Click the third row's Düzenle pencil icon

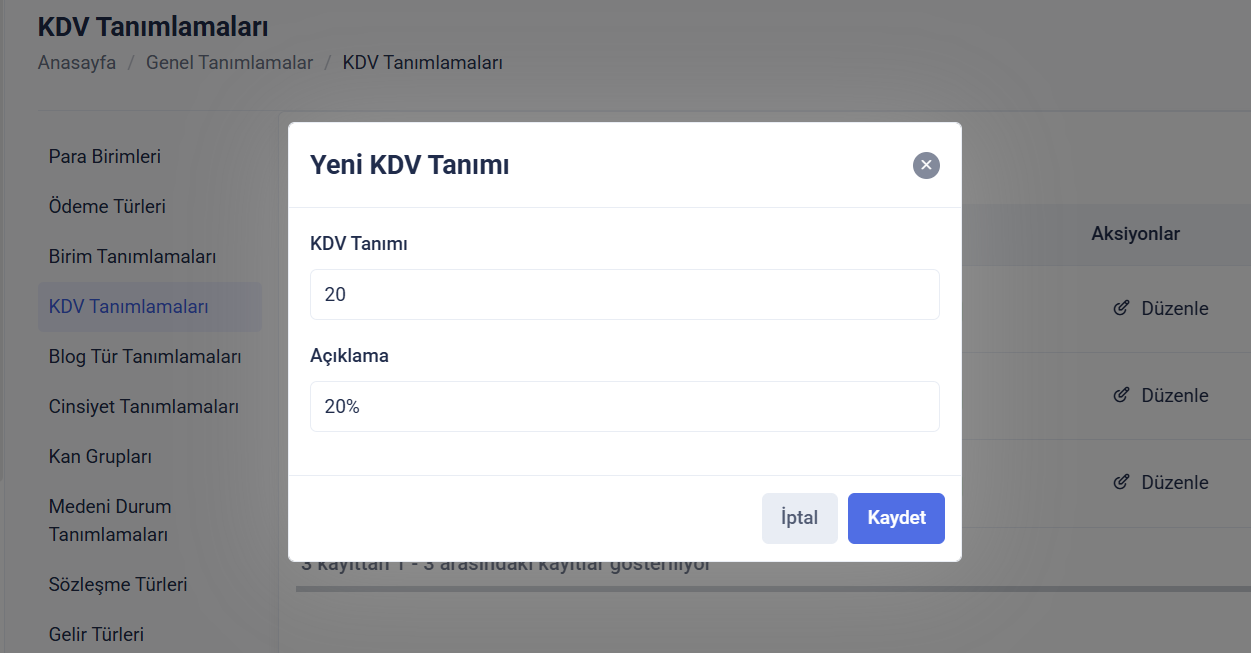pyautogui.click(x=1121, y=482)
